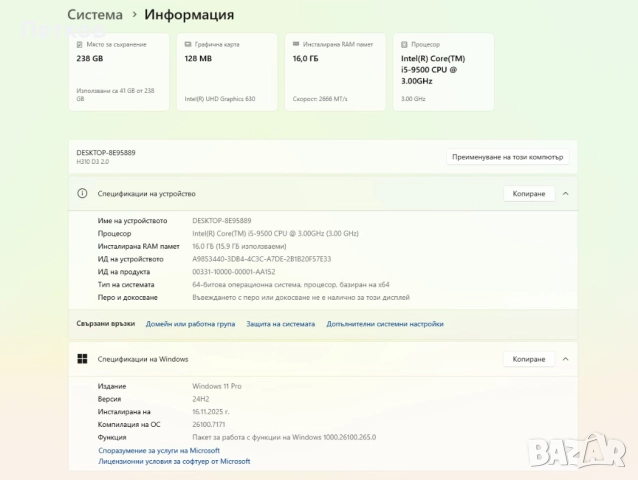Copy Windows specifications with Копиране

(529, 359)
